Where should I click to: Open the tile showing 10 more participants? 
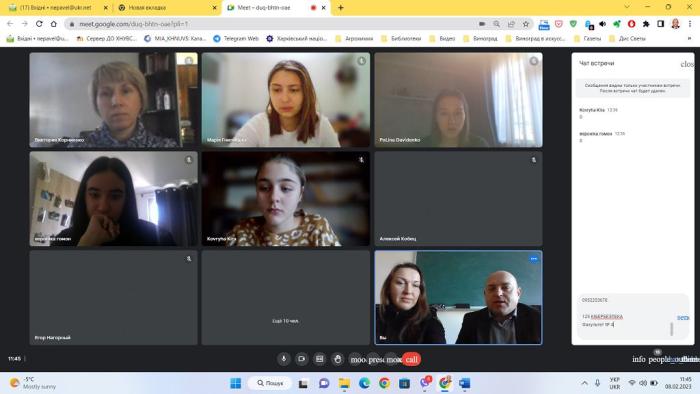coord(286,298)
